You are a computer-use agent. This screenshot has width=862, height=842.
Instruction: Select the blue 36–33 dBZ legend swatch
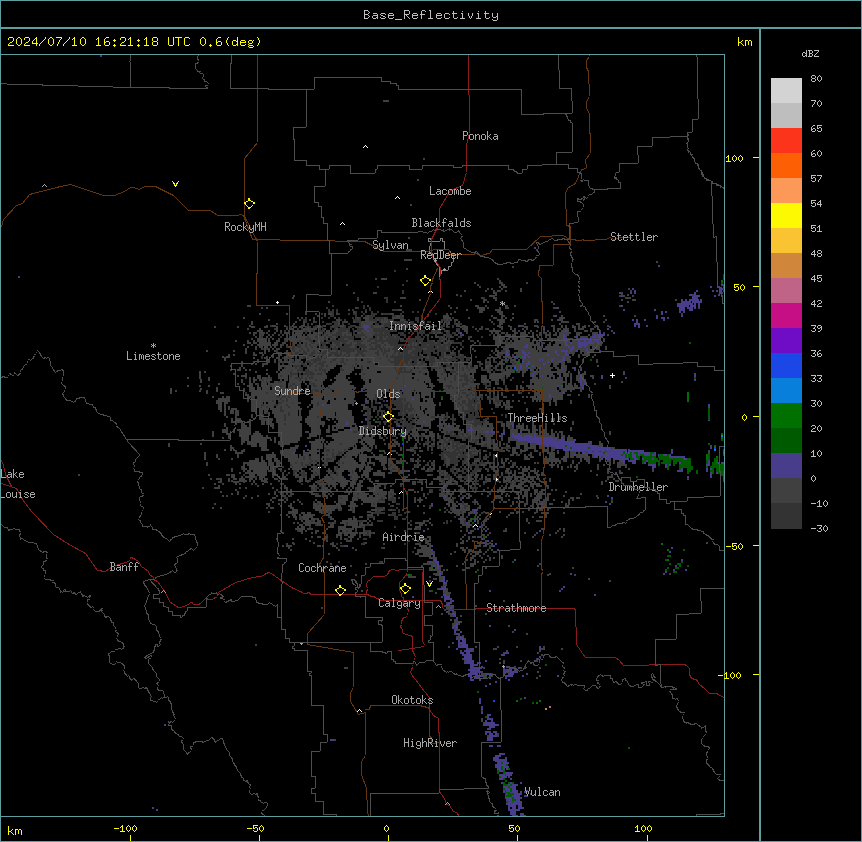click(x=786, y=365)
